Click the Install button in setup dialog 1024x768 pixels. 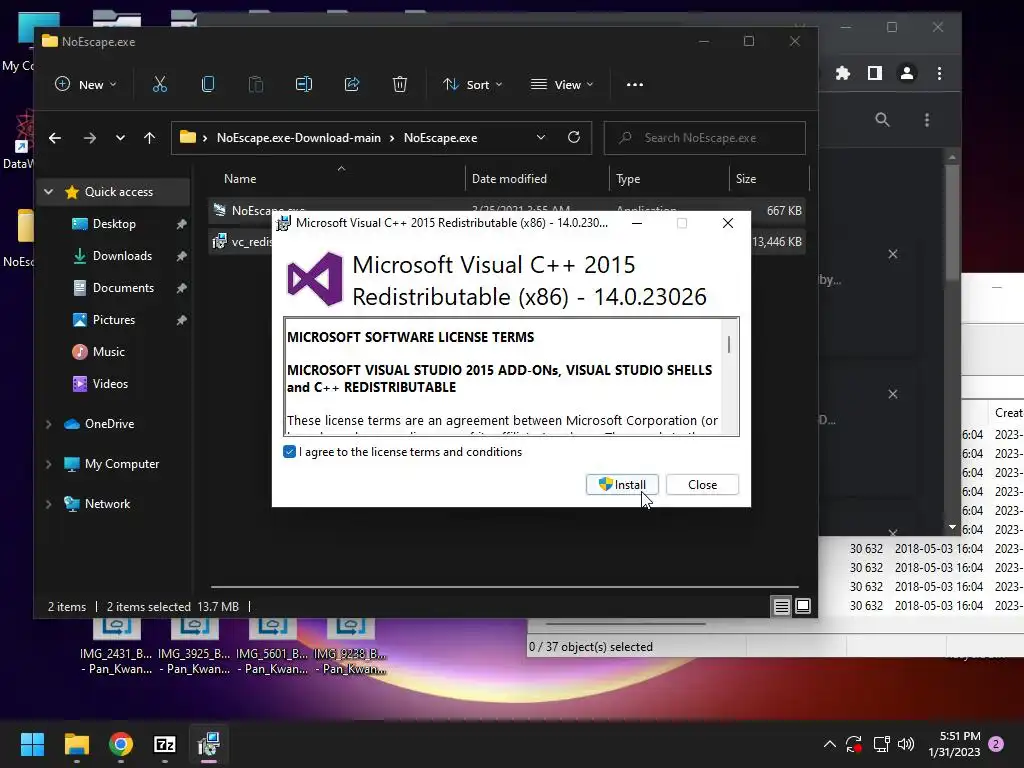tap(622, 485)
